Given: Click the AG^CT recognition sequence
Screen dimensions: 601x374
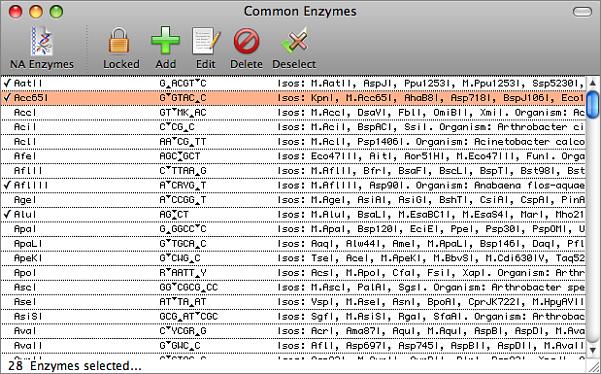Looking at the screenshot, I should click(x=174, y=214).
